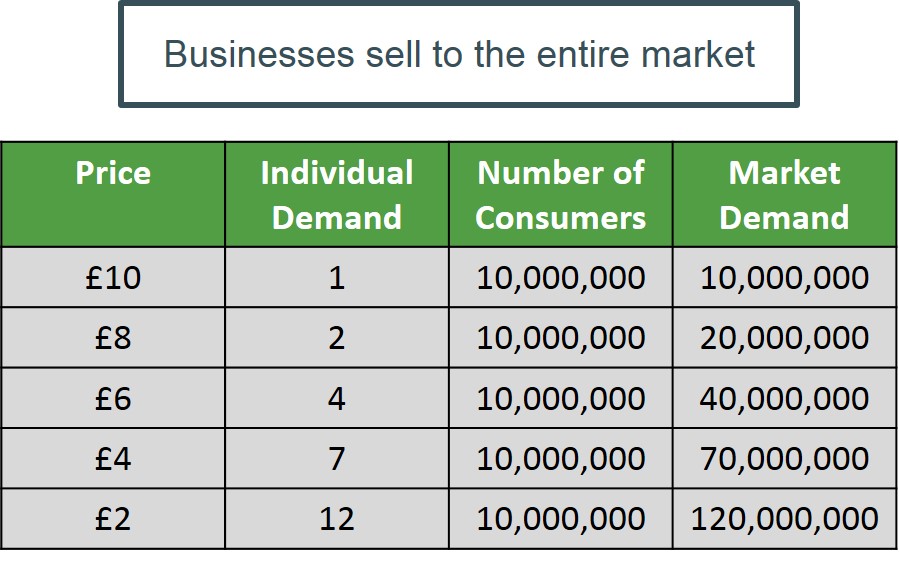899x563 pixels.
Task: Click the 120,000,000 market demand cell
Action: (x=784, y=519)
